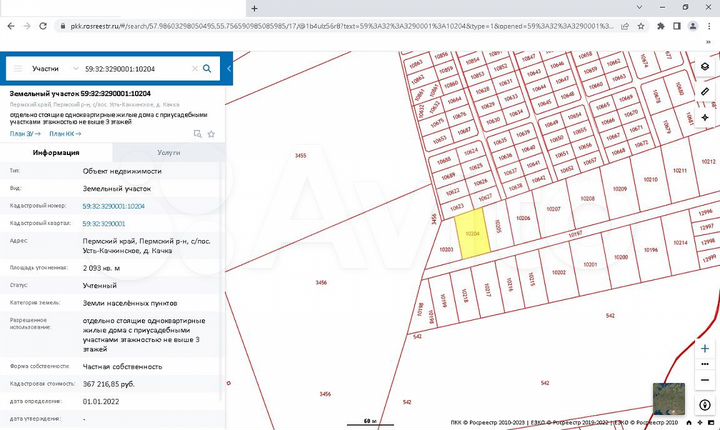Screen dimensions: 720x430
Task: Click the magnifier search button
Action: pyautogui.click(x=207, y=69)
